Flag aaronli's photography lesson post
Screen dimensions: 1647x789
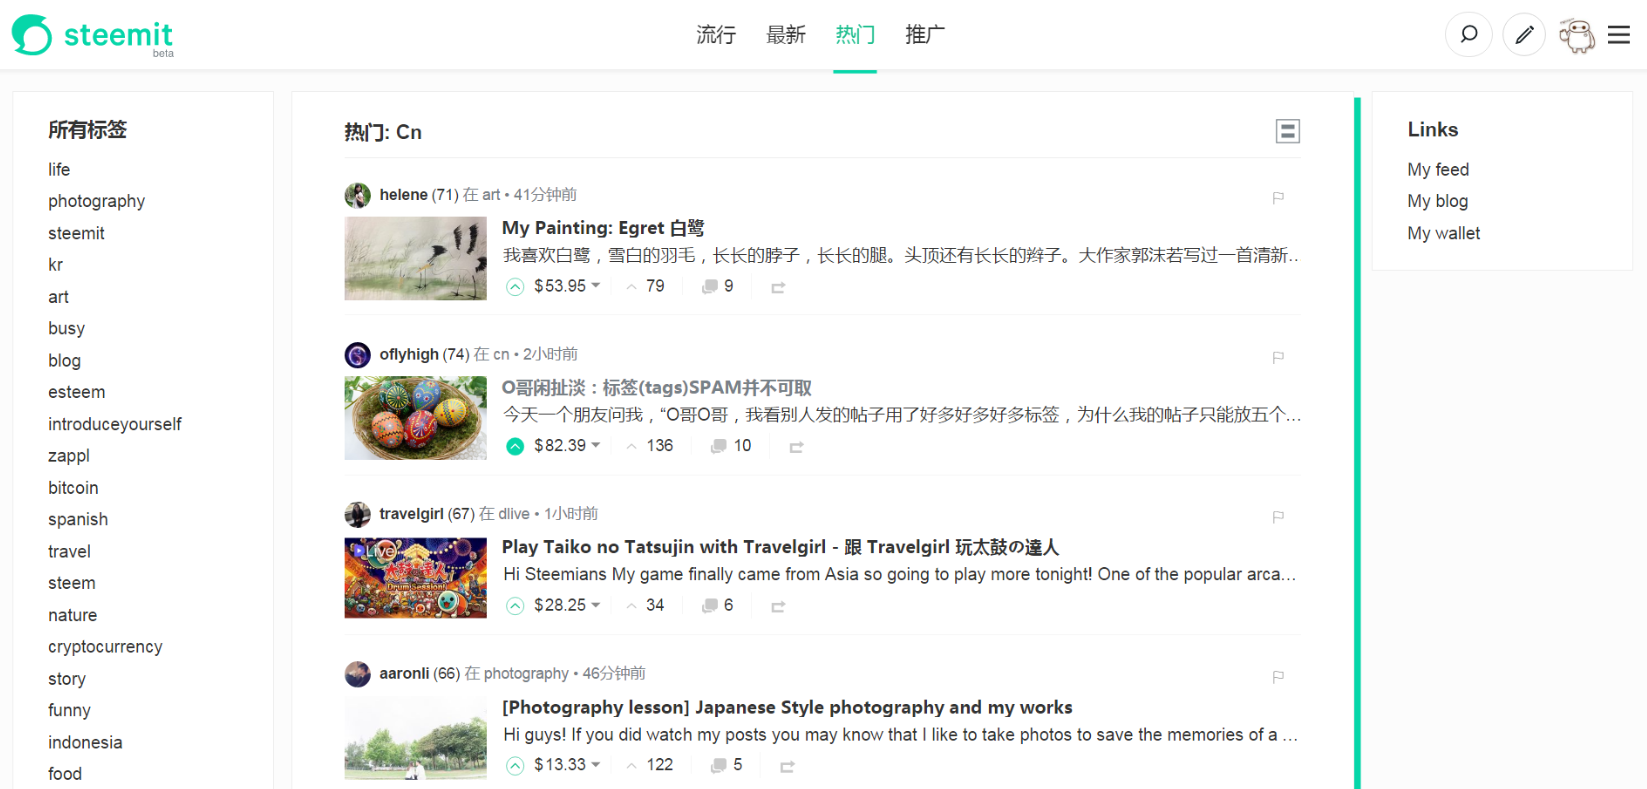[1278, 676]
